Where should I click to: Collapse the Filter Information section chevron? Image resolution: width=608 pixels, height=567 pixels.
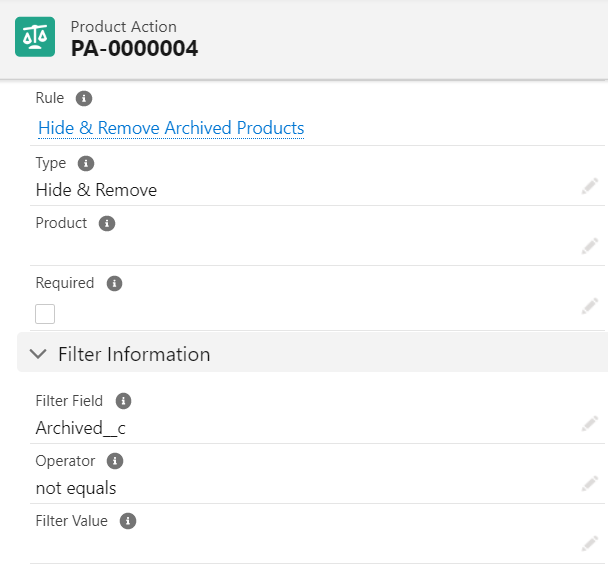[38, 354]
